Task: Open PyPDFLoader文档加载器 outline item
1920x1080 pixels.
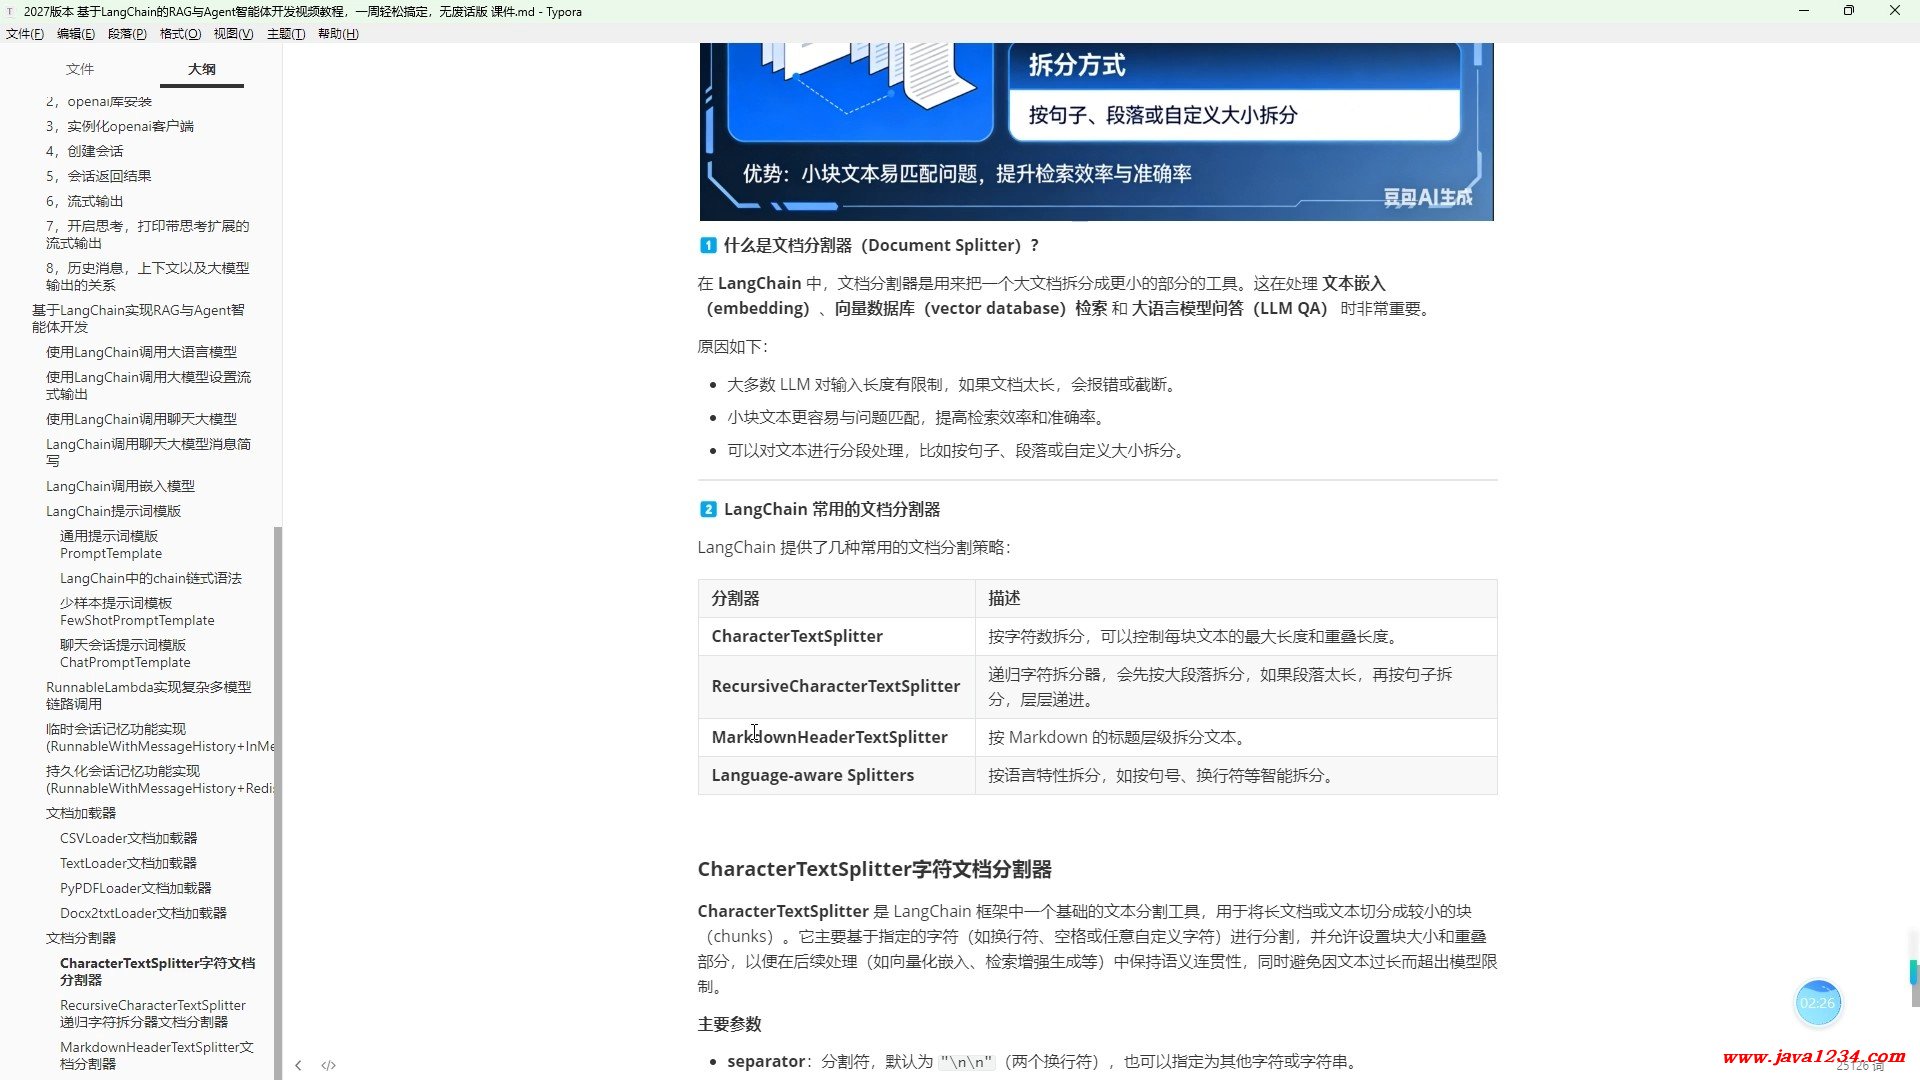Action: pyautogui.click(x=135, y=888)
